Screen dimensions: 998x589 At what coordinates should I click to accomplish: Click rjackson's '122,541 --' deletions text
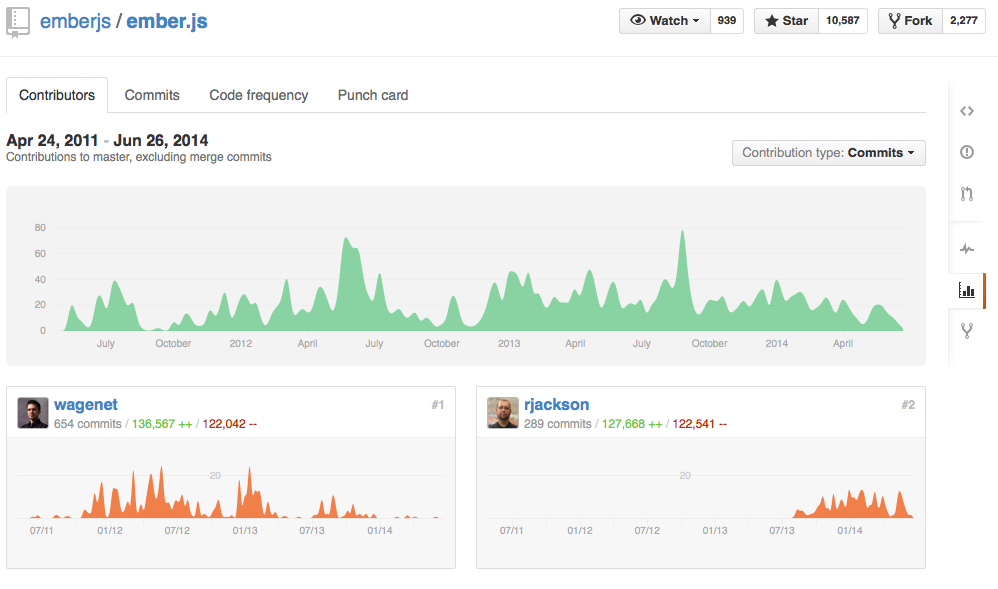coord(699,424)
